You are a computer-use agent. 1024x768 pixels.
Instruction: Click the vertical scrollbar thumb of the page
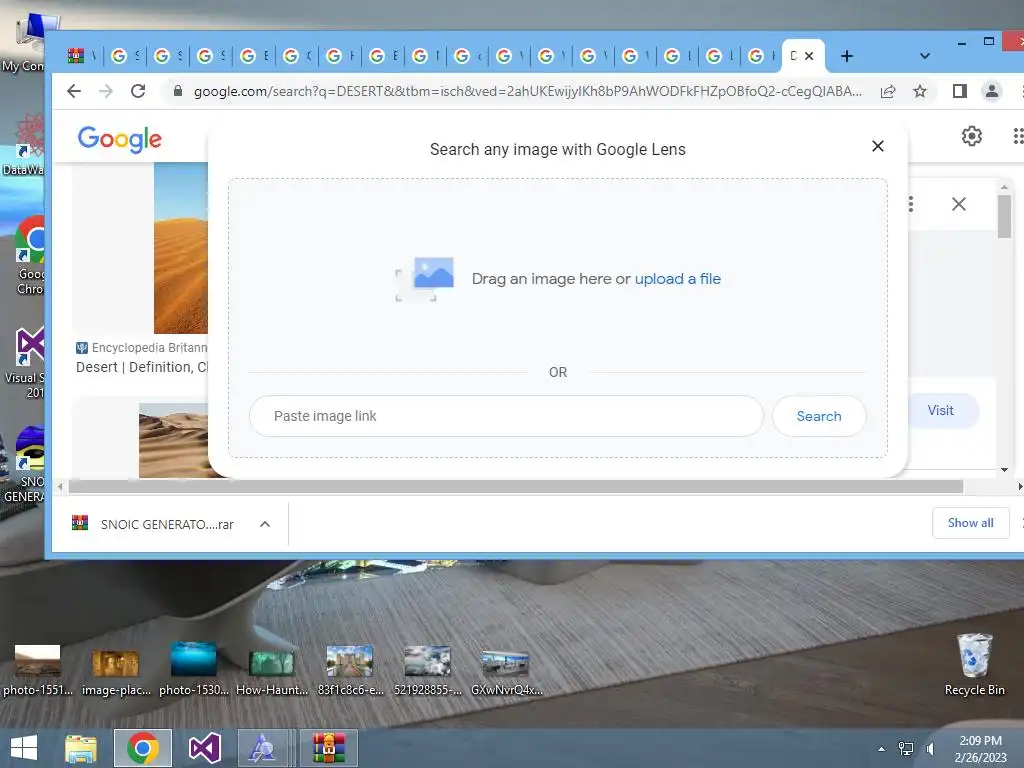tap(1004, 217)
